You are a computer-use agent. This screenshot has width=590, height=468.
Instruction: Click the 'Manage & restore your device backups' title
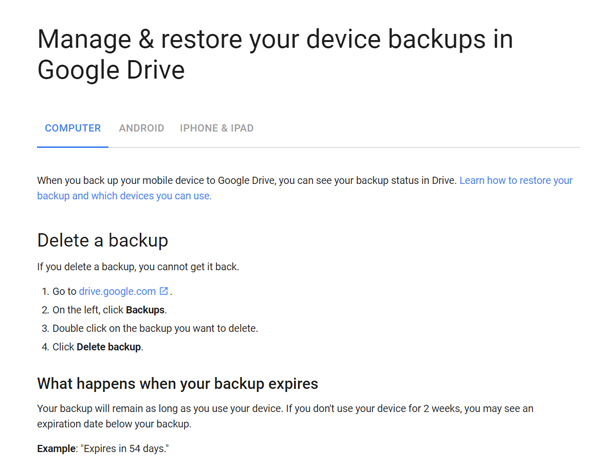coord(275,55)
